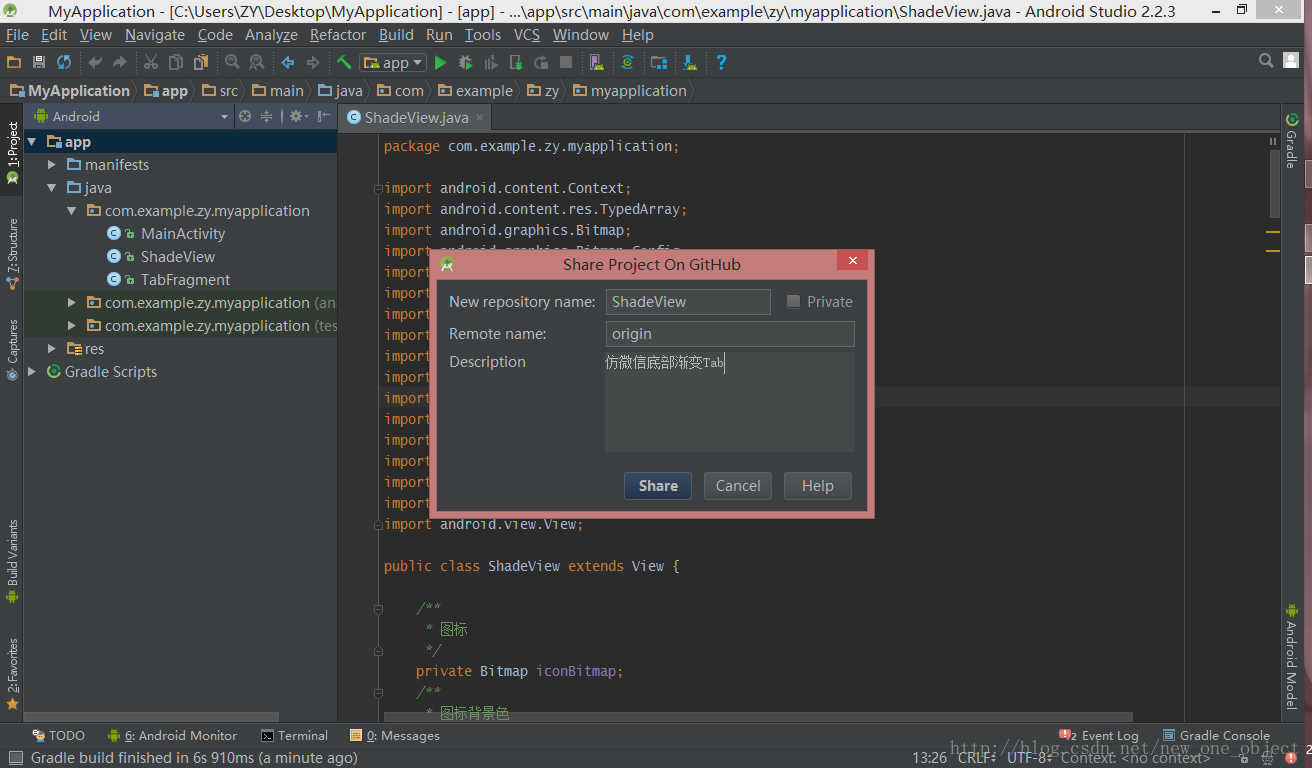1312x768 pixels.
Task: Open the Refactor menu
Action: 338,34
